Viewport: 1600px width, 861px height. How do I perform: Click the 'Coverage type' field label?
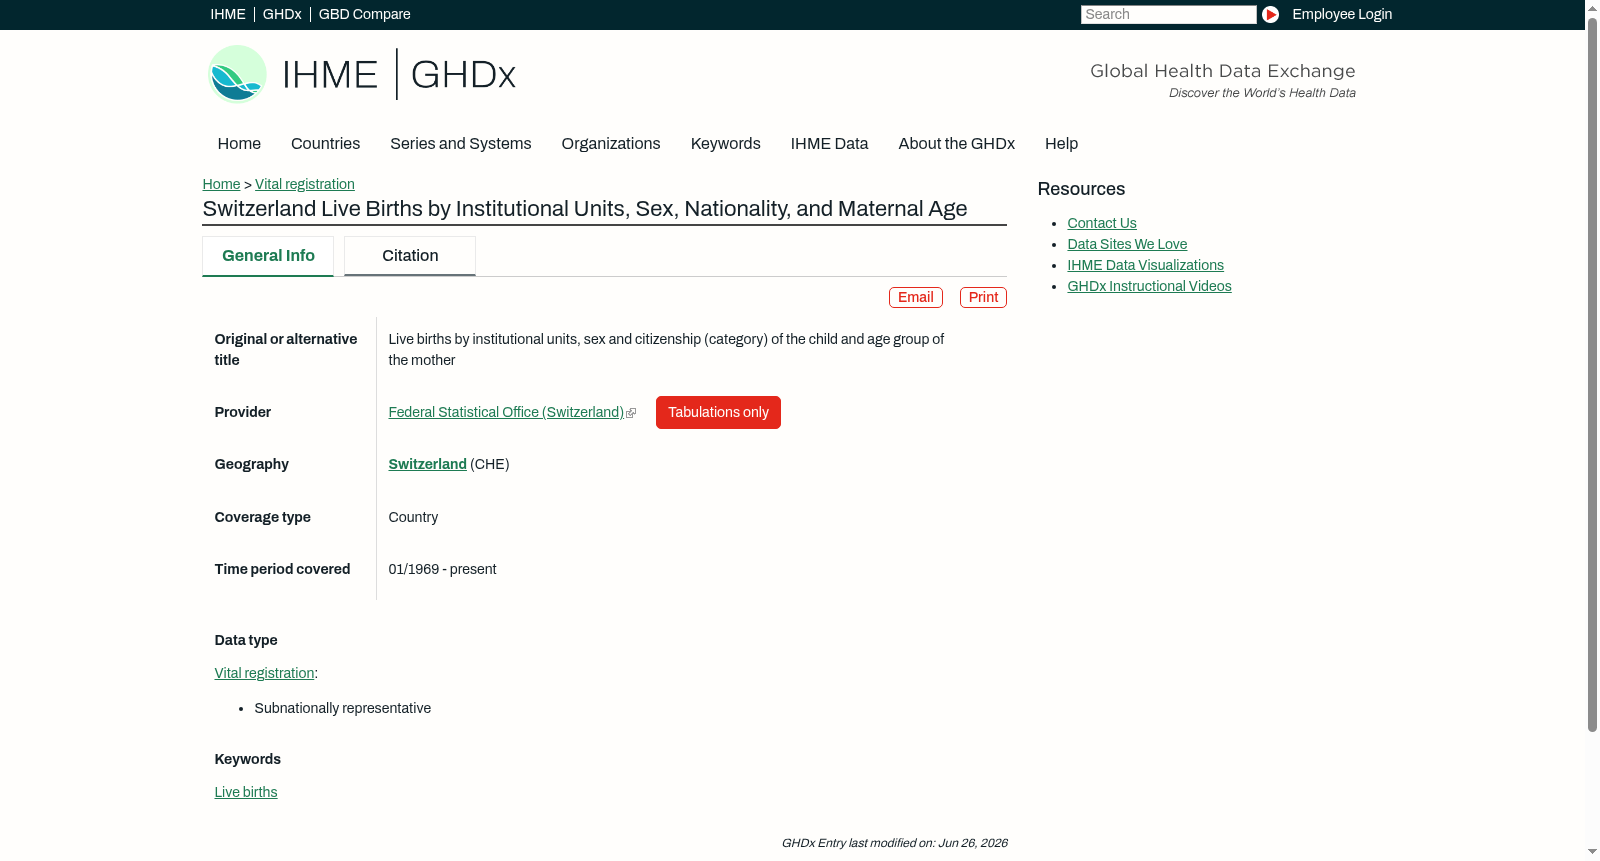263,518
